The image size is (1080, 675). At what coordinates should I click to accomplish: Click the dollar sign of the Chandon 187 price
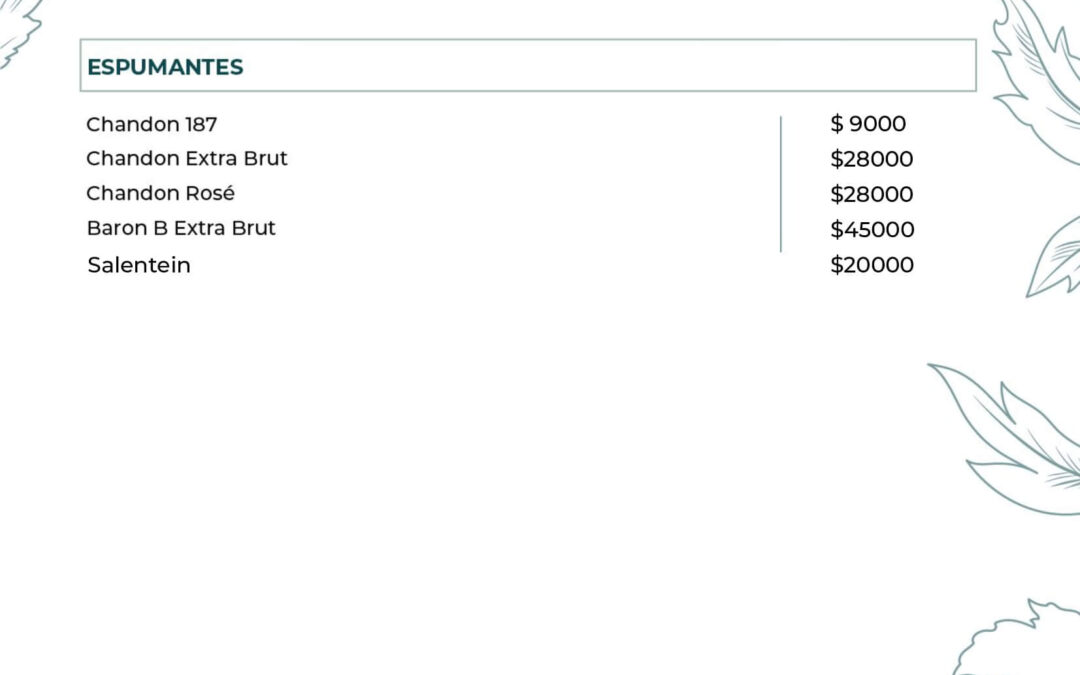point(836,124)
